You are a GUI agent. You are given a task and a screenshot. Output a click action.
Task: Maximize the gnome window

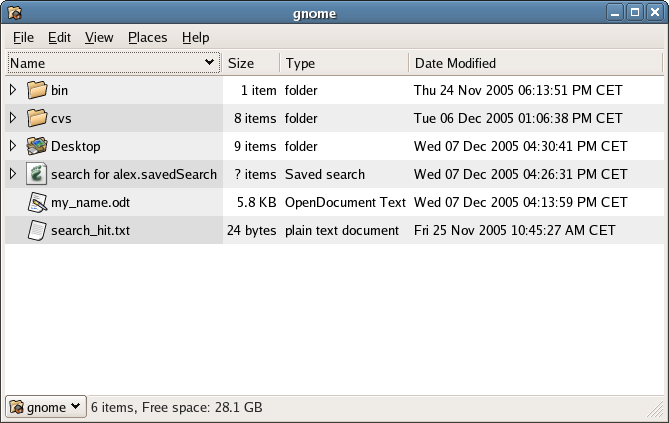(635, 12)
